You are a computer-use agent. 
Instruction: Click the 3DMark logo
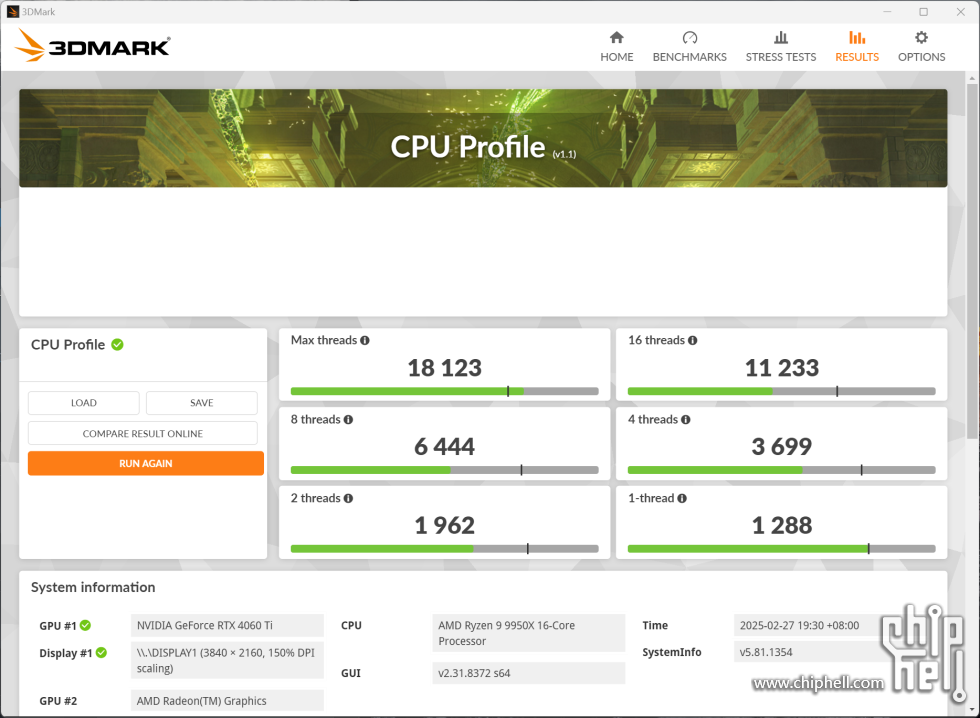coord(92,46)
